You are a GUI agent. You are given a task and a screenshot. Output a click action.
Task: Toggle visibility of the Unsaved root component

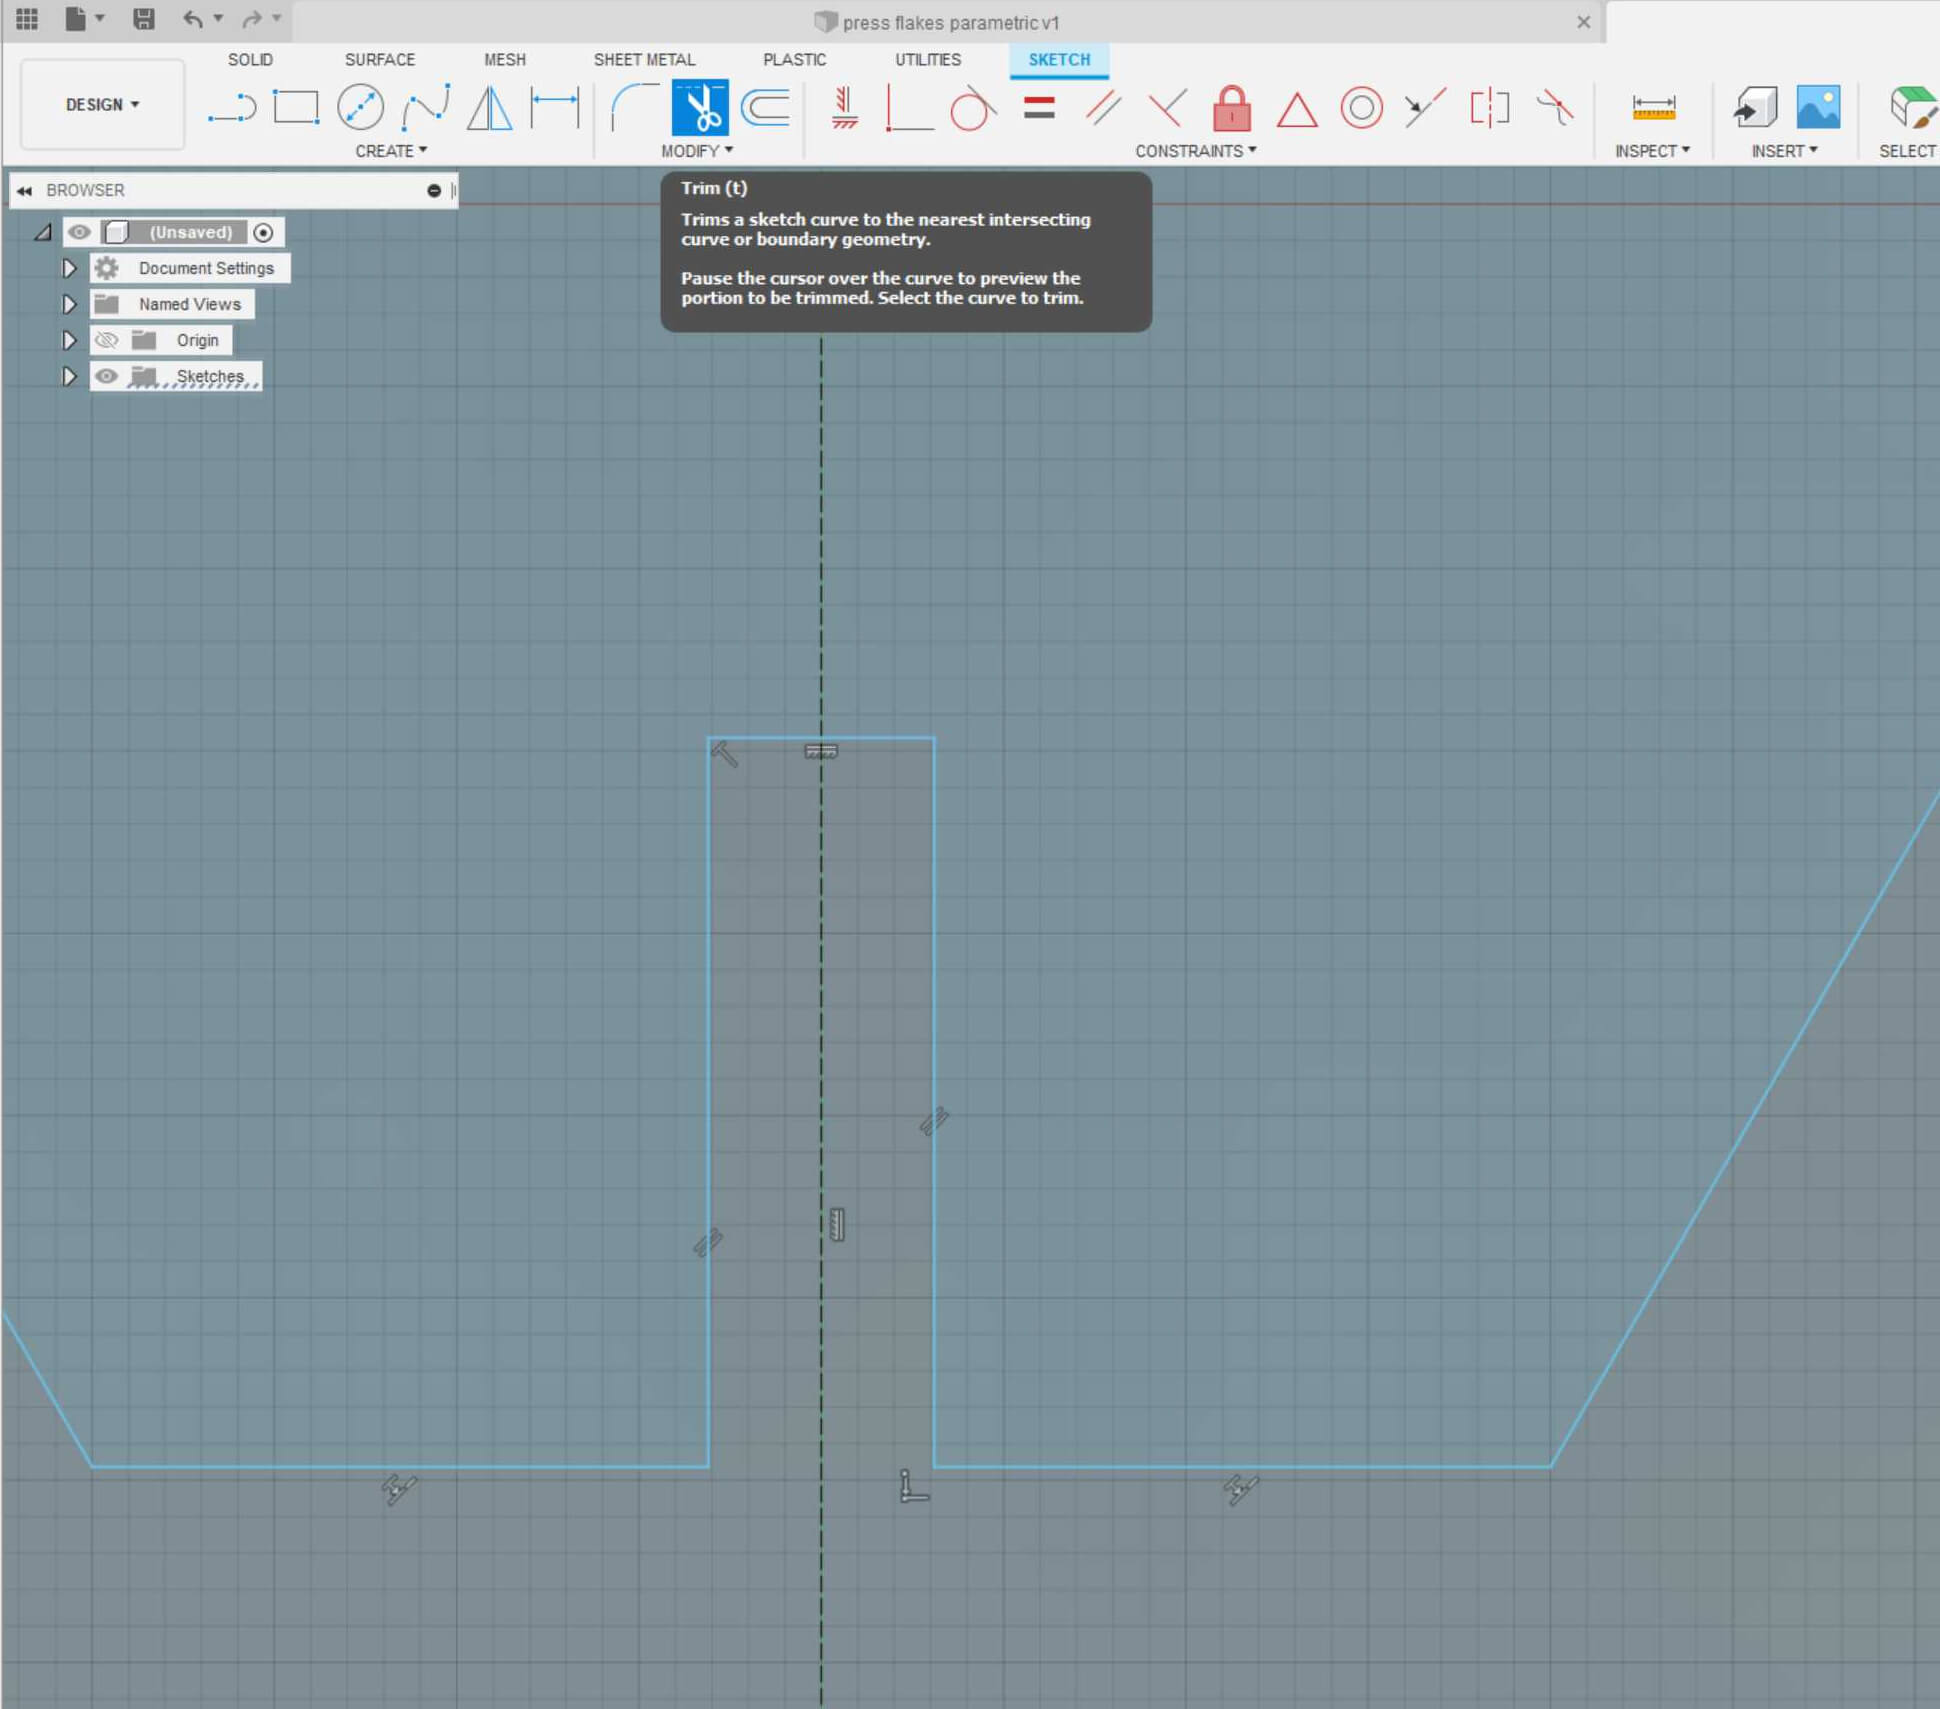tap(79, 232)
